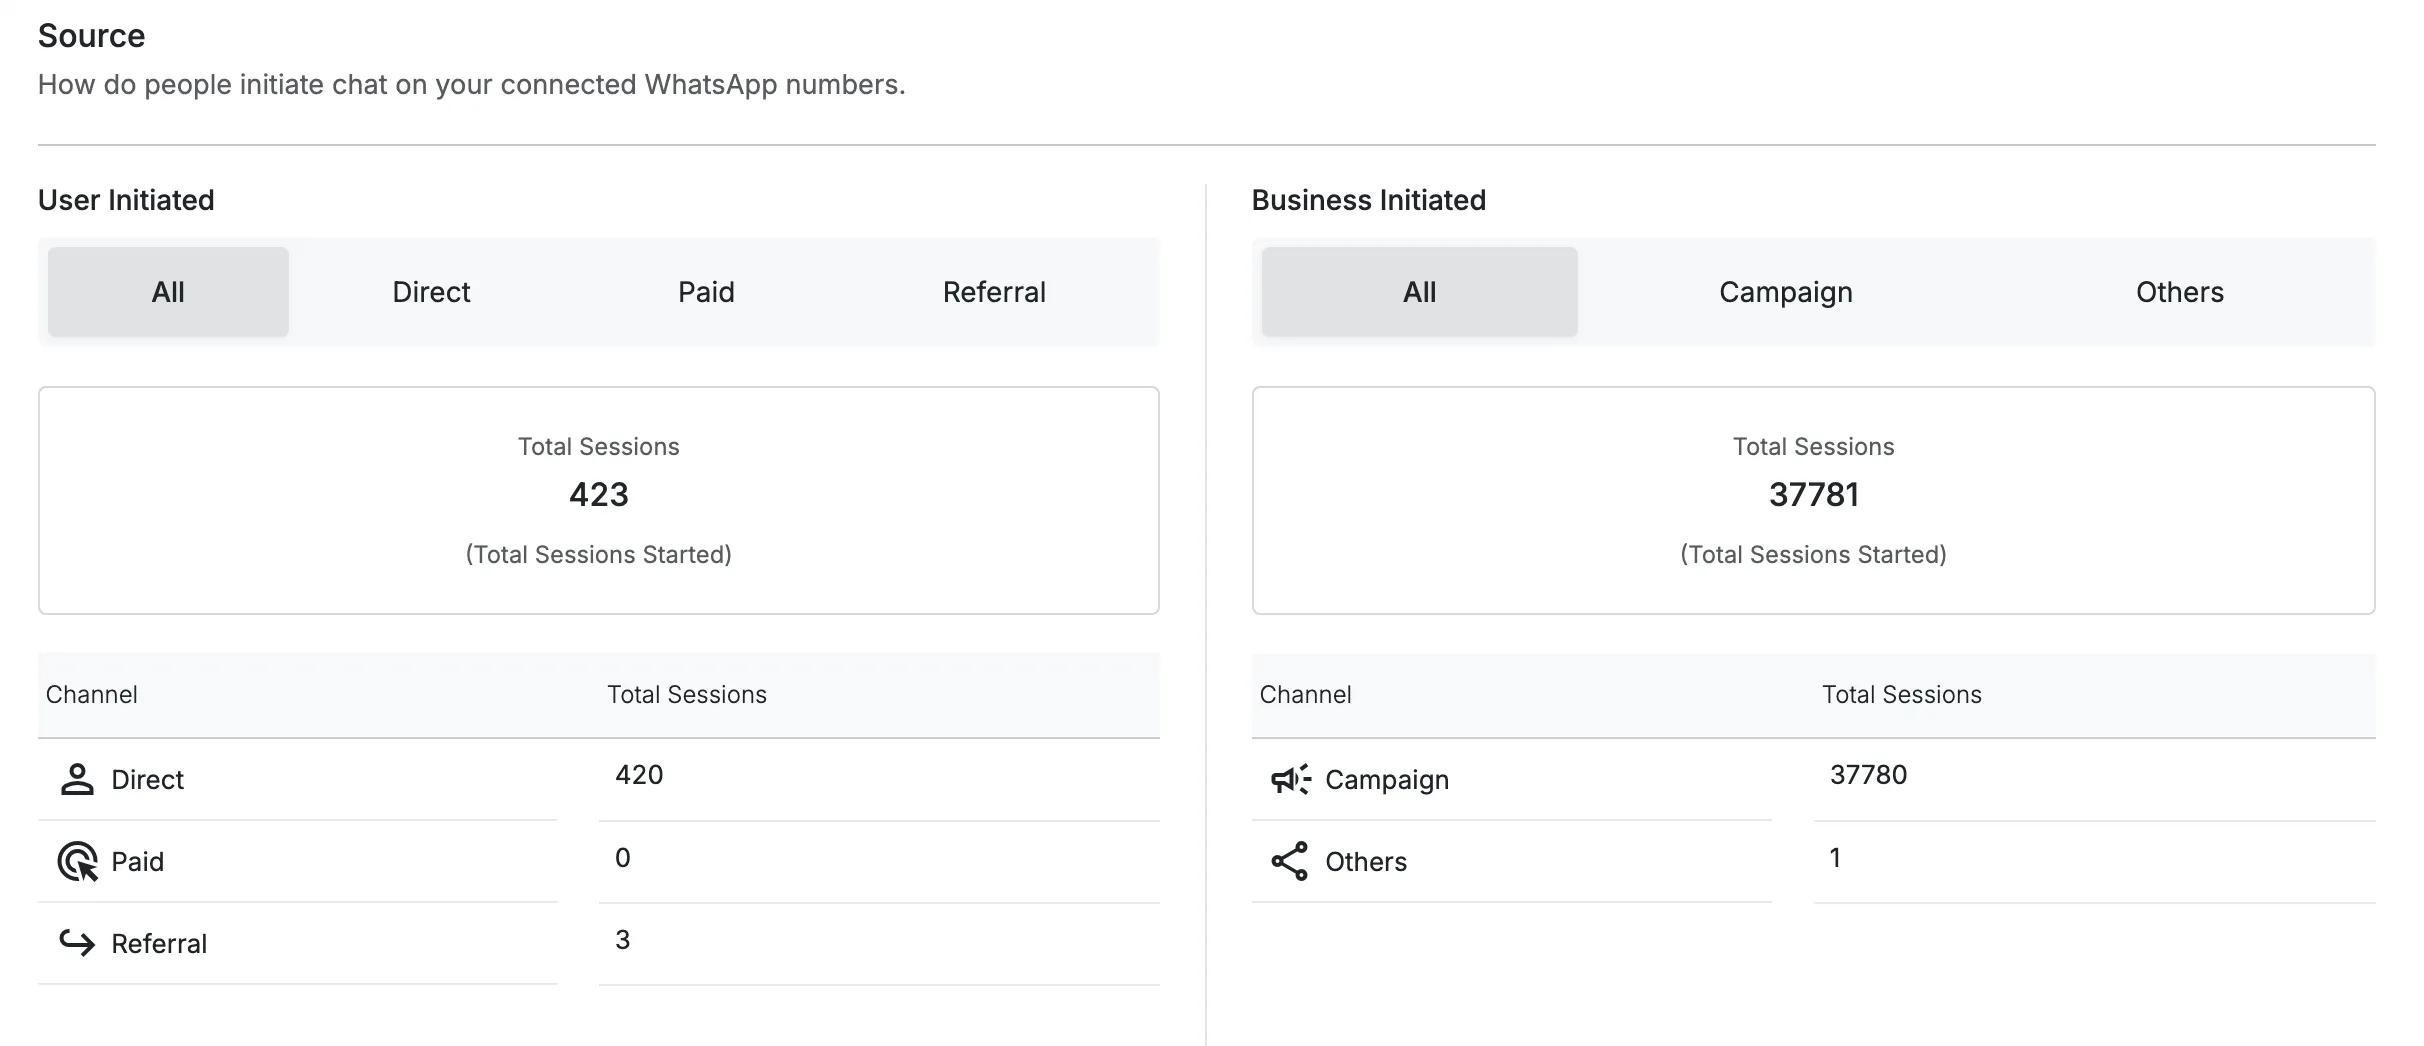This screenshot has width=2424, height=1046.
Task: Click the Others share icon
Action: [1290, 861]
